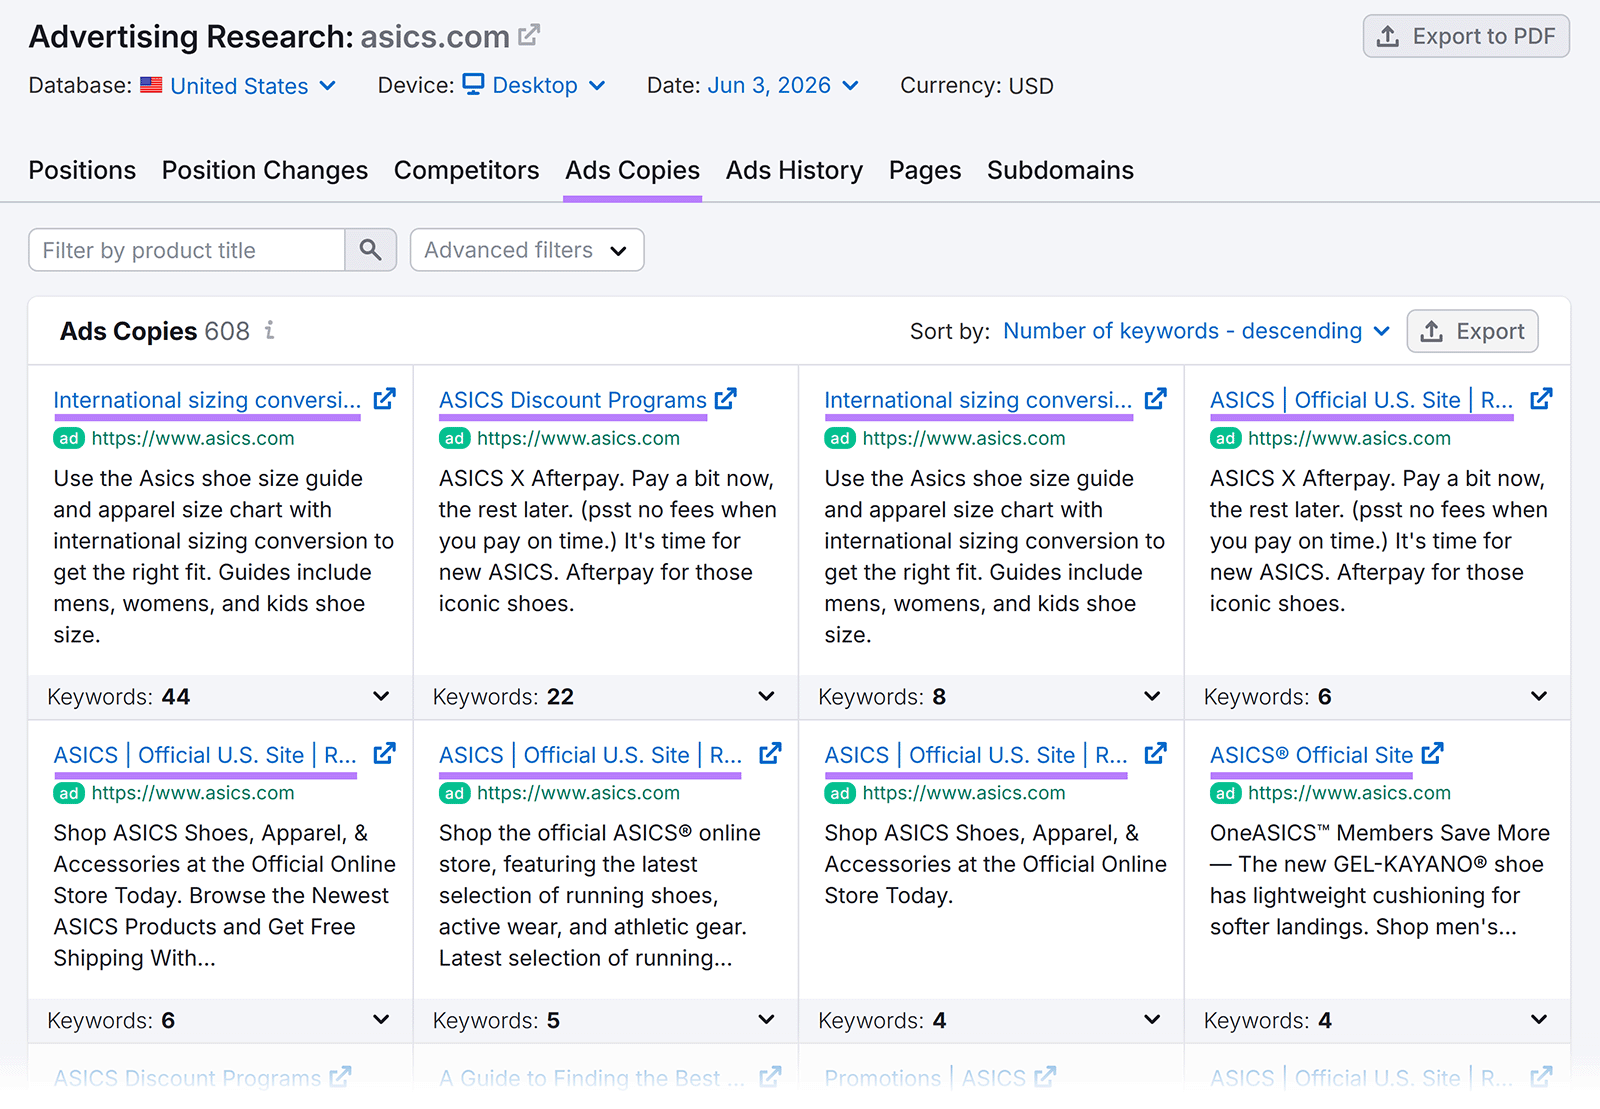Switch to the Pages tab
The width and height of the screenshot is (1600, 1109).
coord(925,171)
